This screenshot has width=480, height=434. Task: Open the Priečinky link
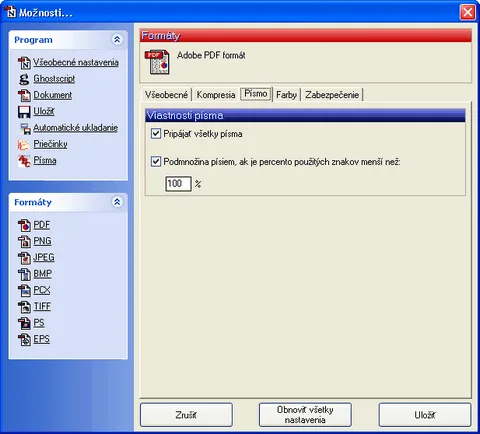(x=50, y=144)
